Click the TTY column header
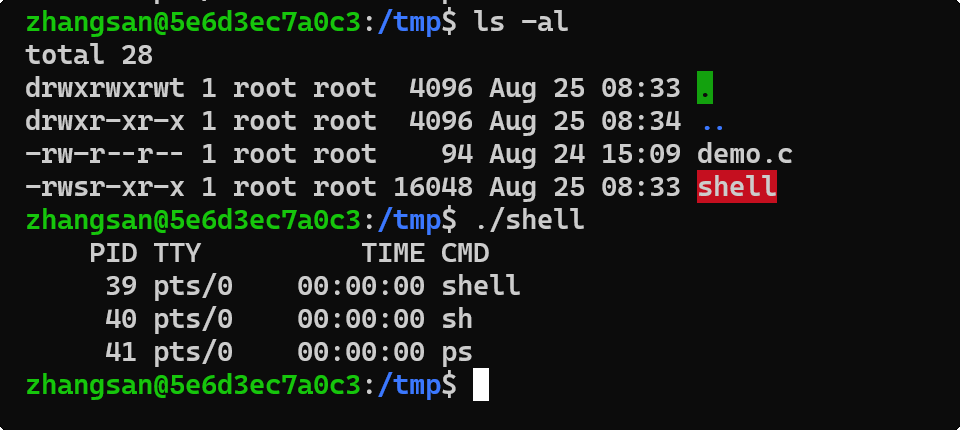 (176, 253)
